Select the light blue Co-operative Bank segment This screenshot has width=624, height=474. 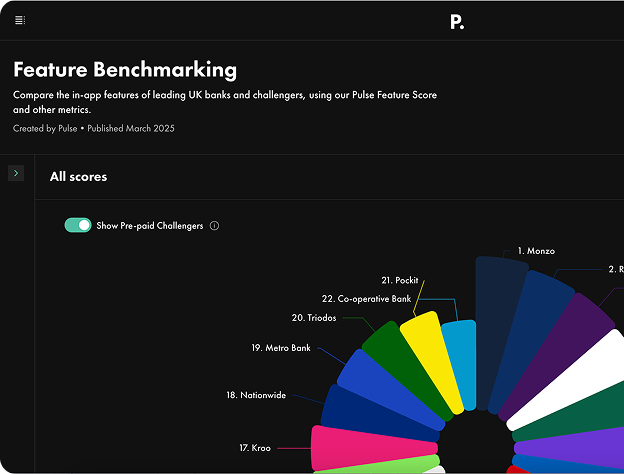(461, 360)
